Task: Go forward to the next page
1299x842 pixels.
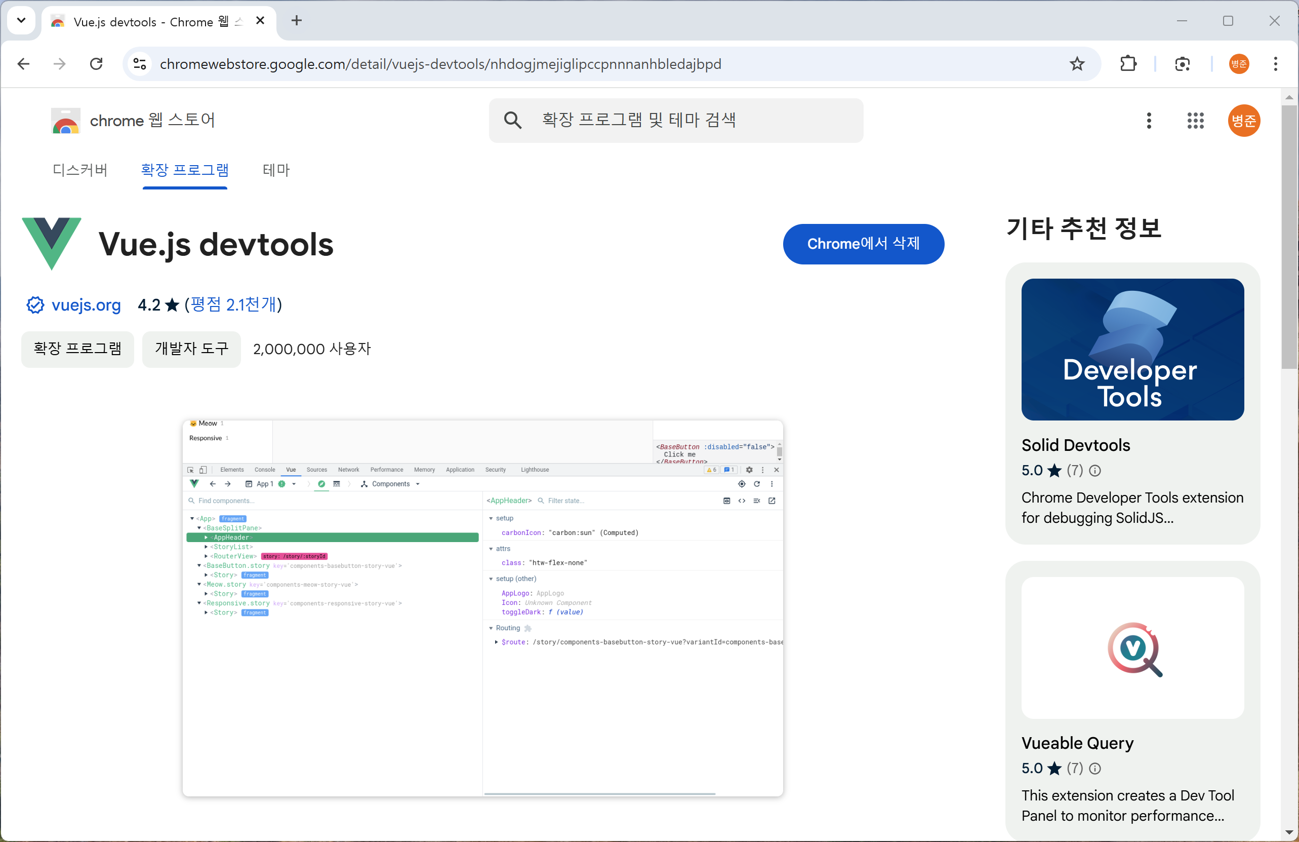Action: (x=60, y=64)
